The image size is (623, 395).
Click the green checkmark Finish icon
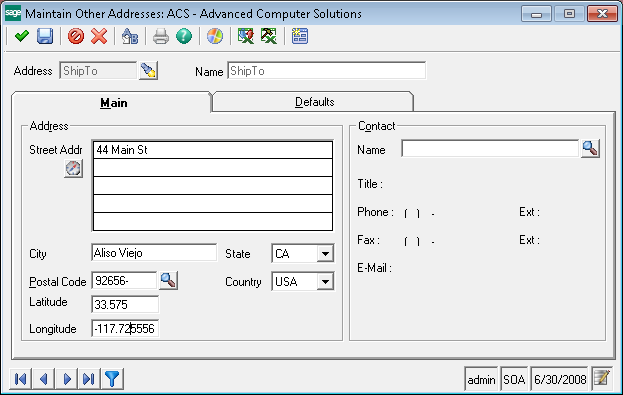pyautogui.click(x=21, y=37)
